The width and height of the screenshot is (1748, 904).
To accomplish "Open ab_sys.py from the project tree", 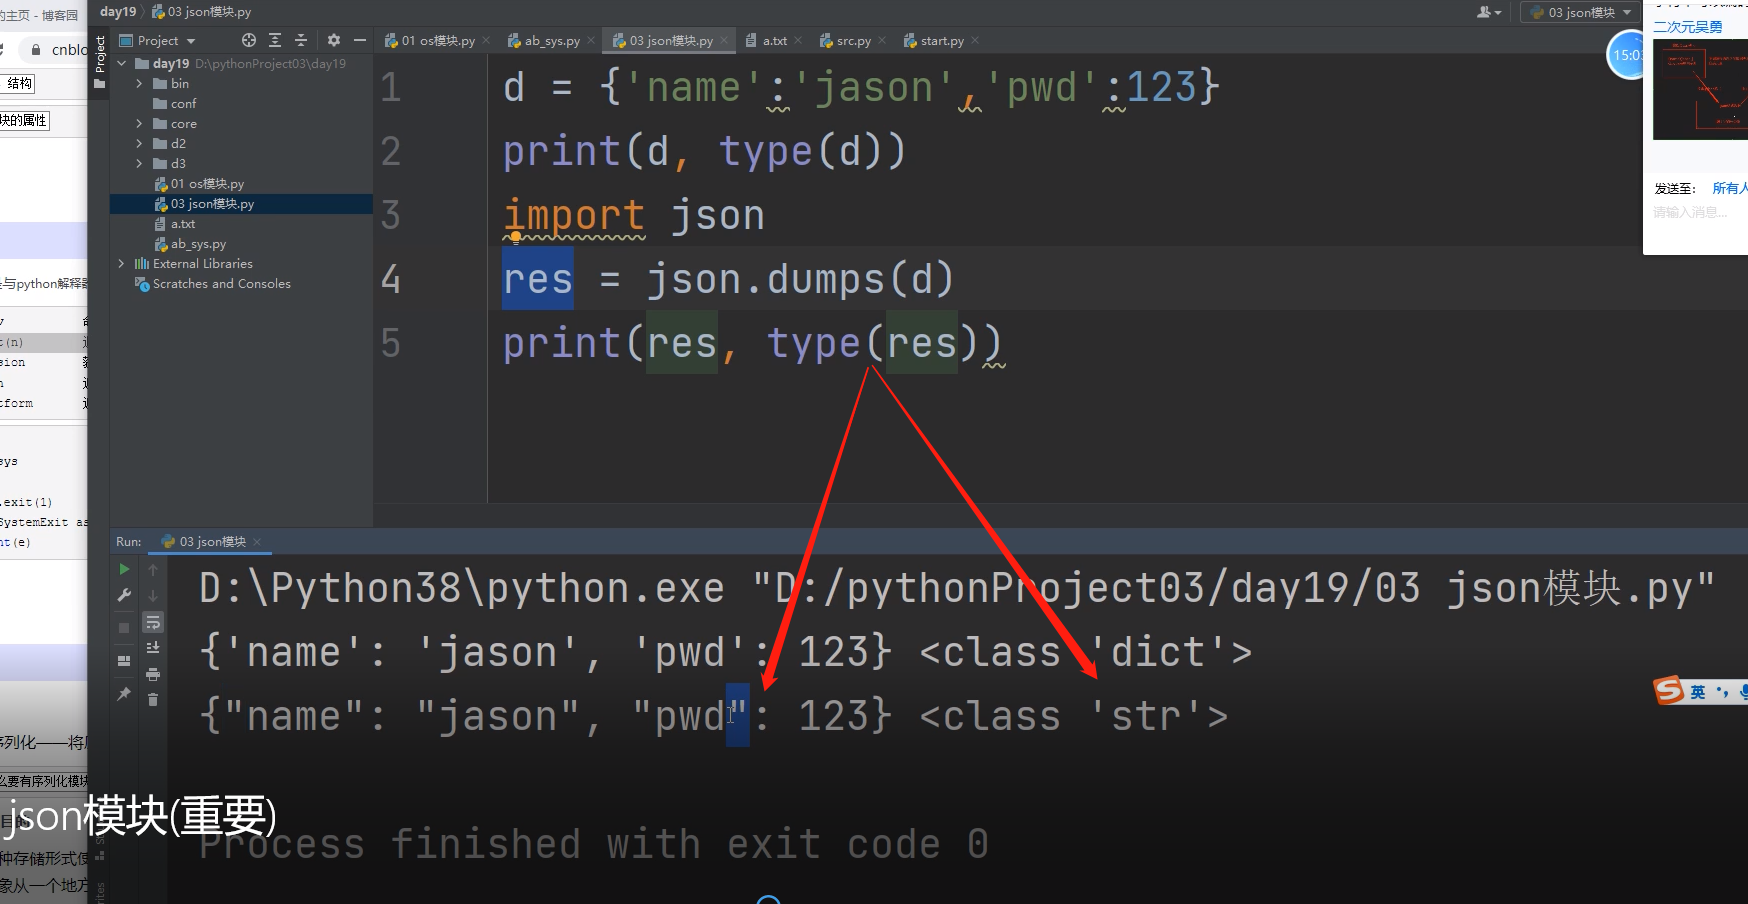I will (x=198, y=243).
